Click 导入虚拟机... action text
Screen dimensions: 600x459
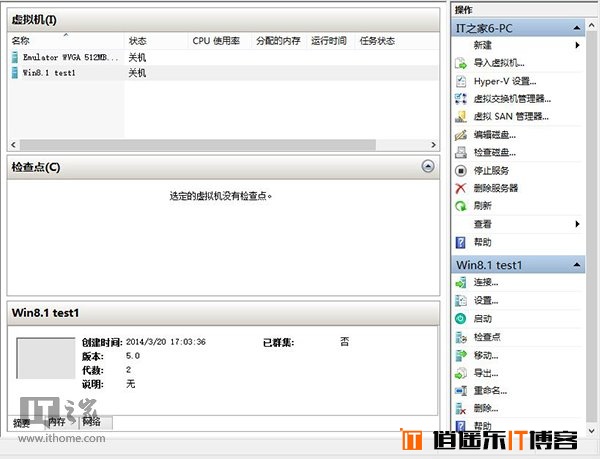coord(499,63)
